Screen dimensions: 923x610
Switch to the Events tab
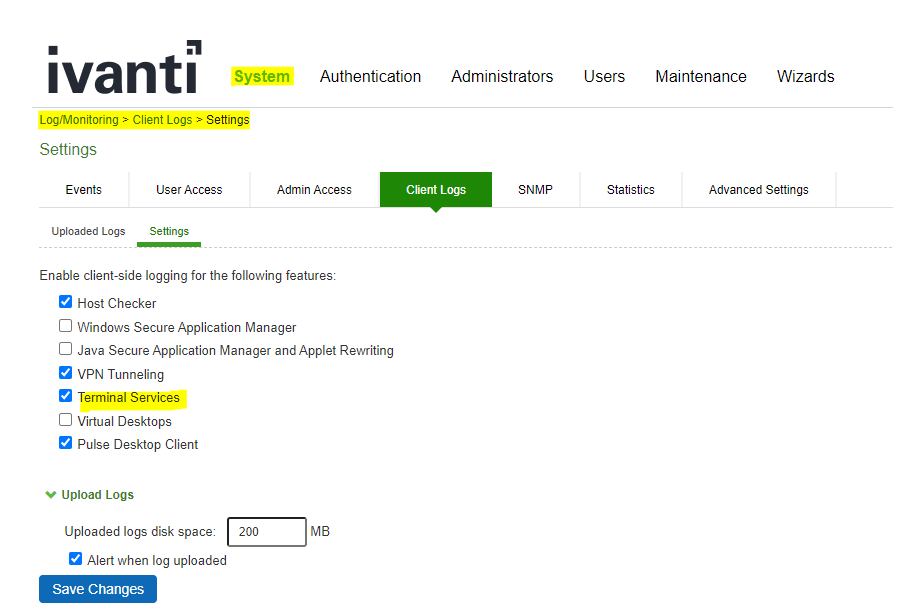[x=83, y=190]
